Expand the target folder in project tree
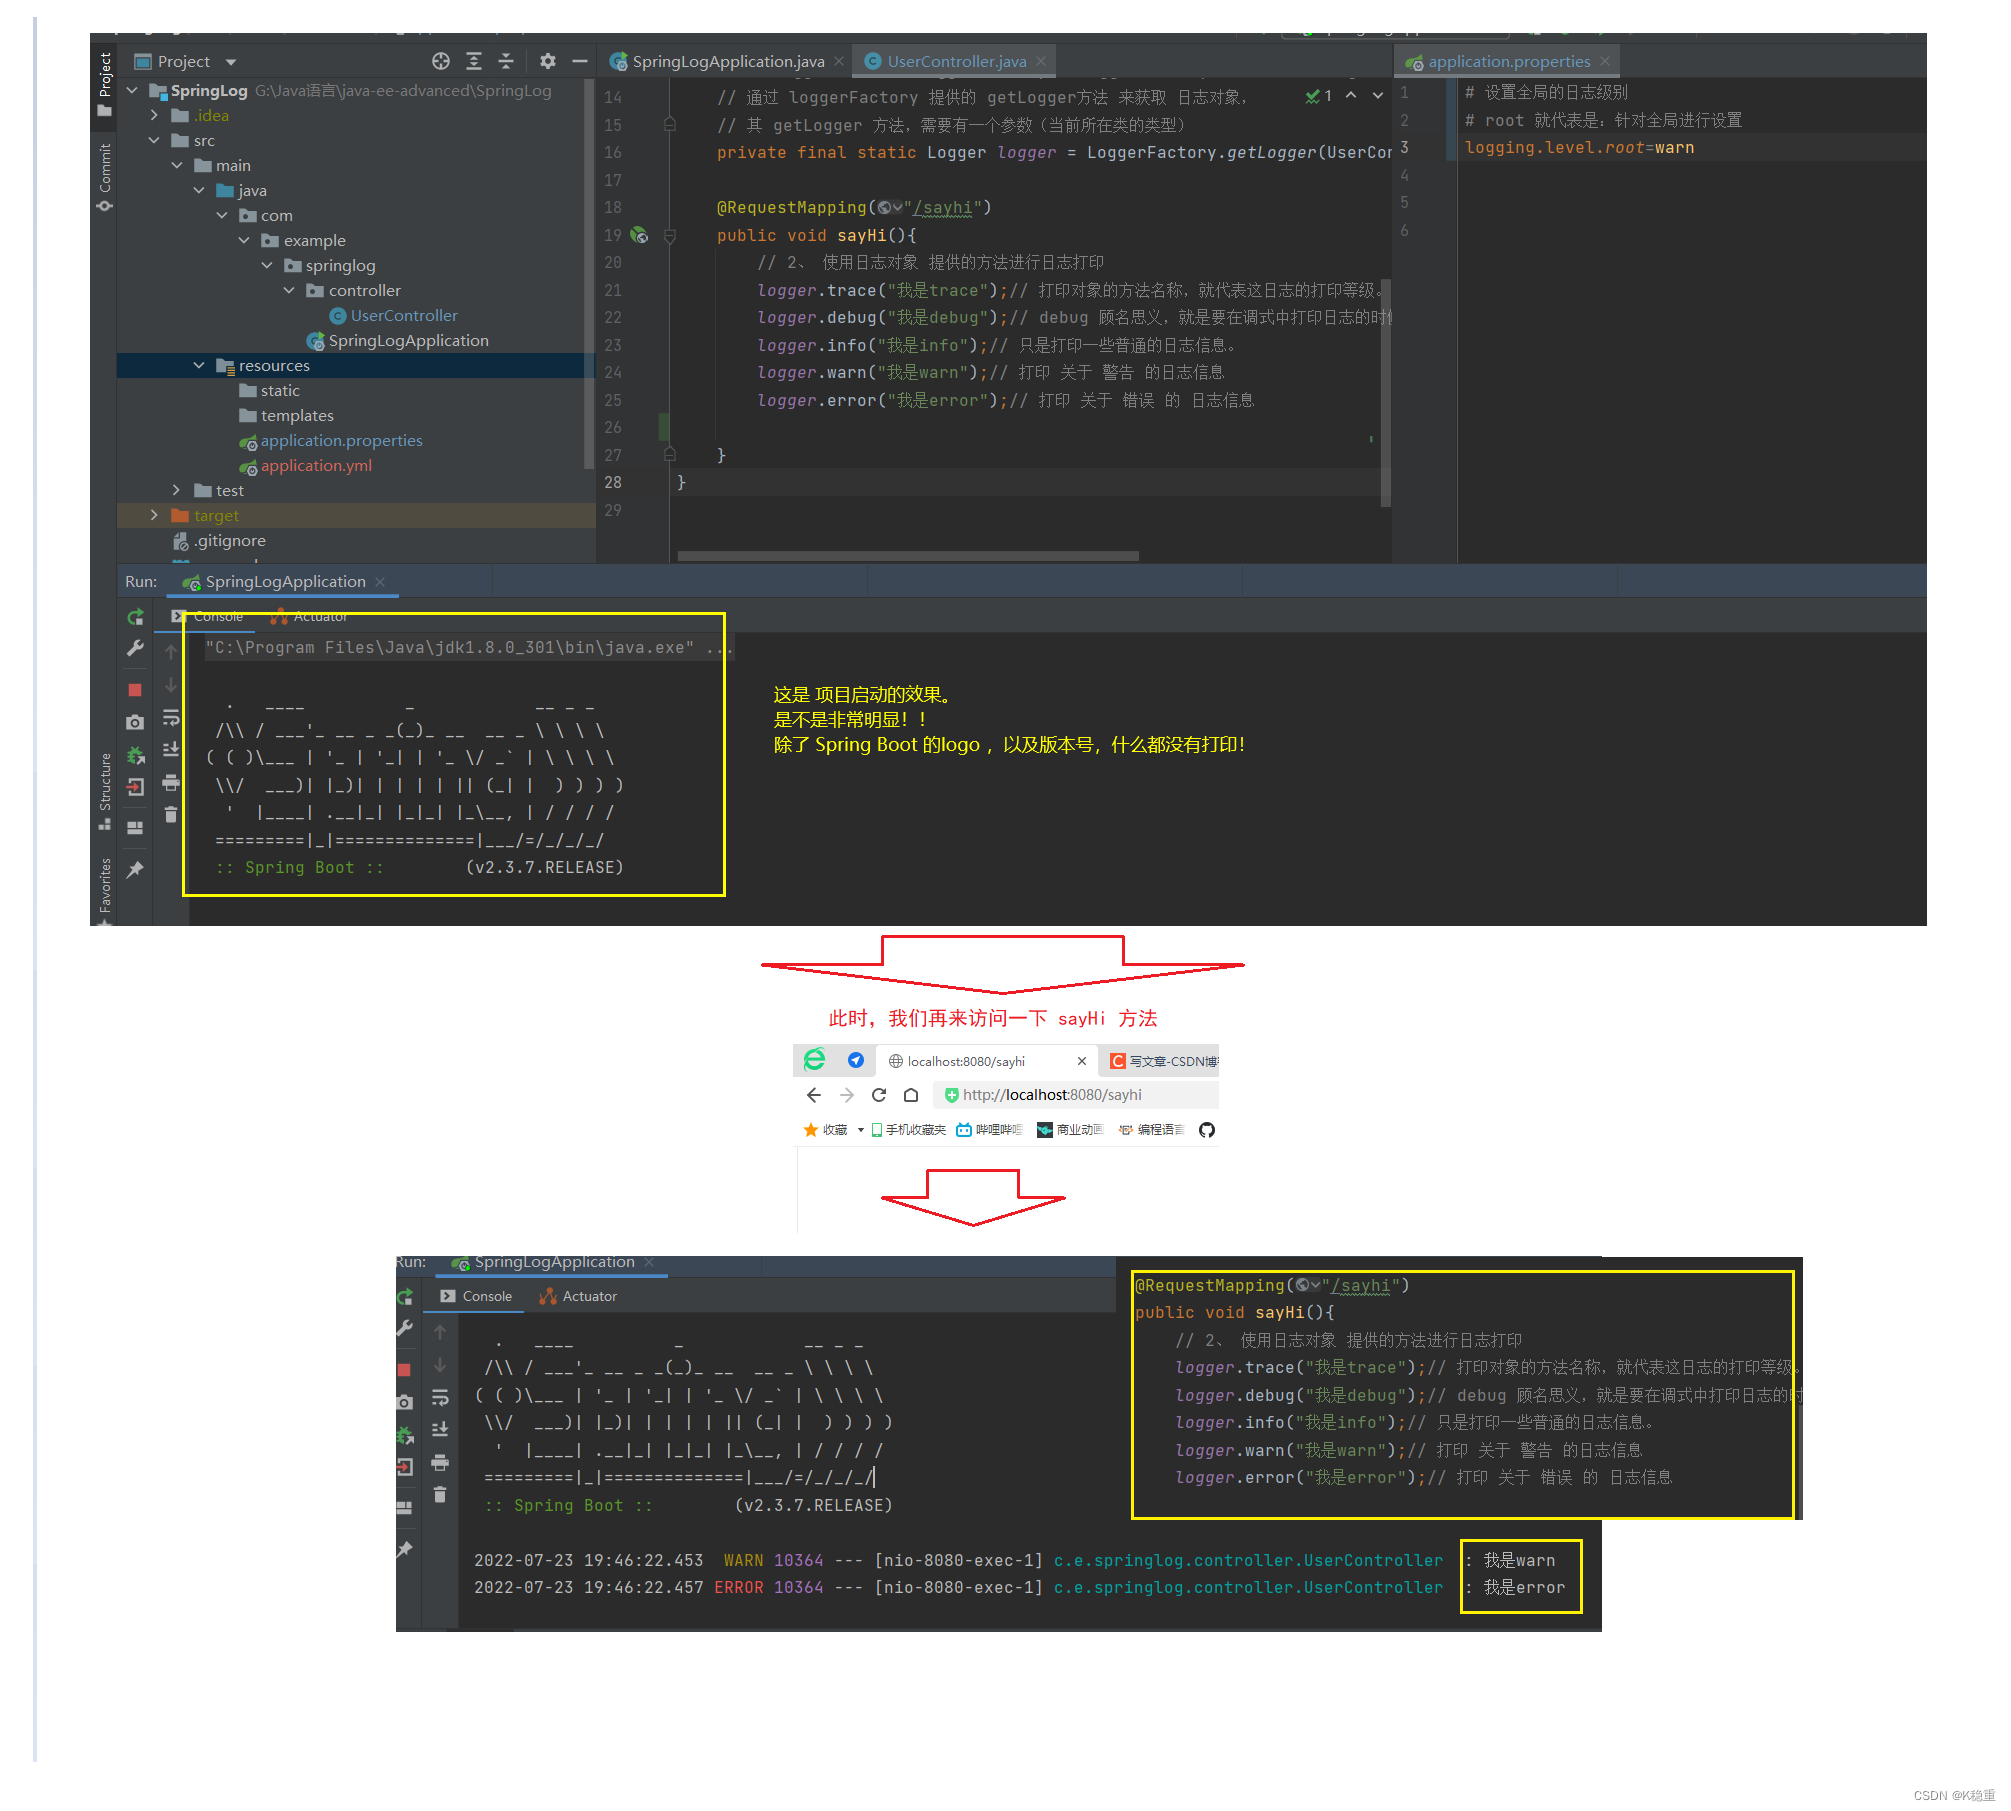This screenshot has width=2011, height=1811. 154,515
